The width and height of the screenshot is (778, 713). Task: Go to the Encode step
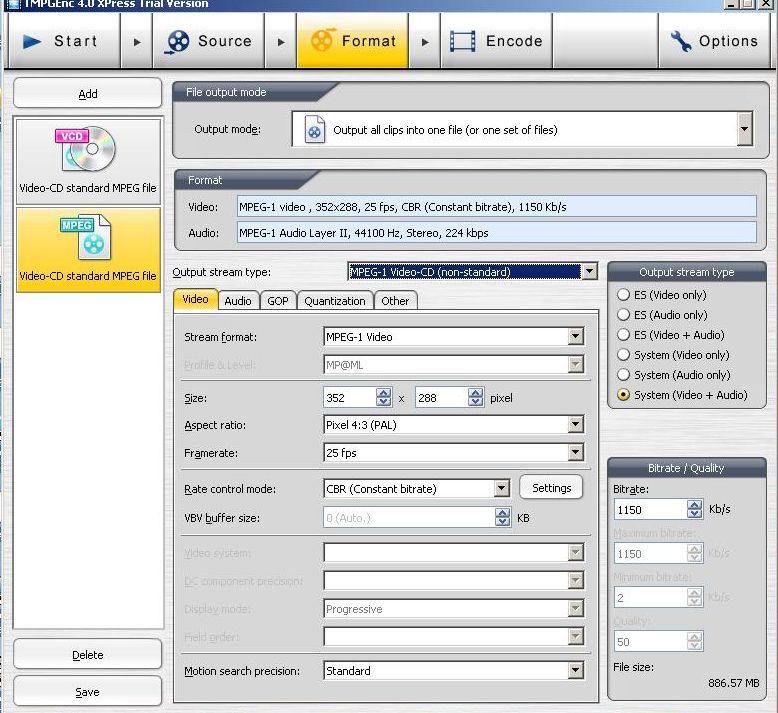(x=496, y=41)
